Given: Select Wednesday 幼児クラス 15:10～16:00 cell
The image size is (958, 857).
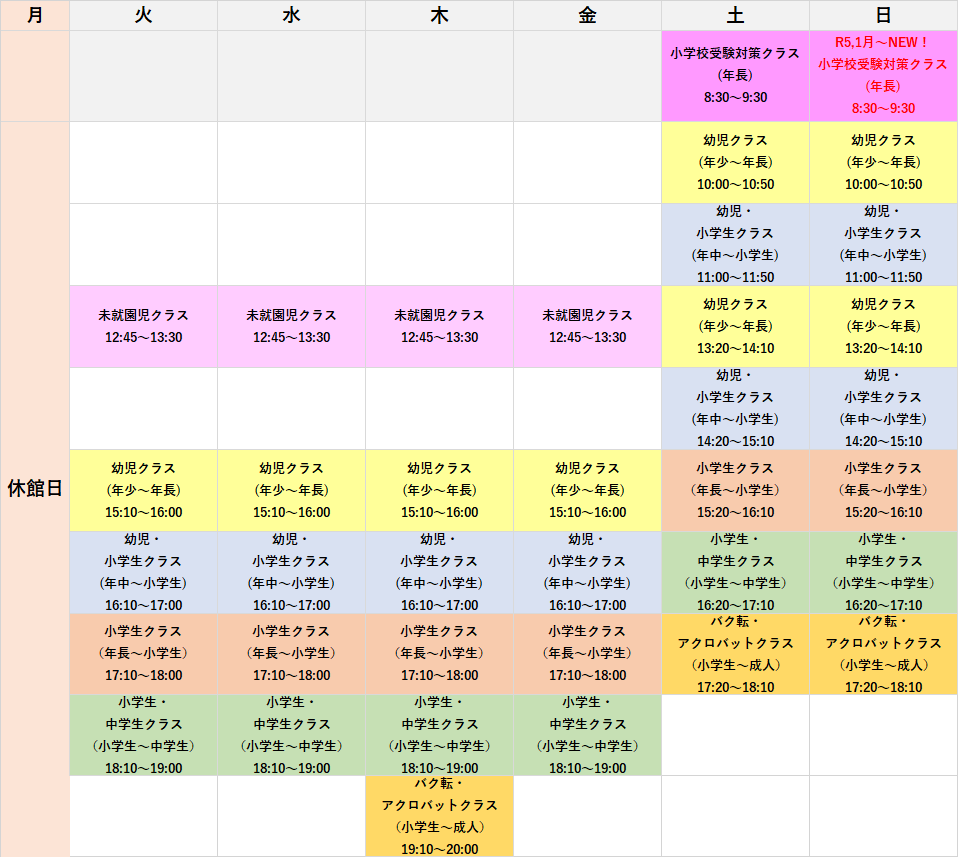Looking at the screenshot, I should click(x=291, y=490).
